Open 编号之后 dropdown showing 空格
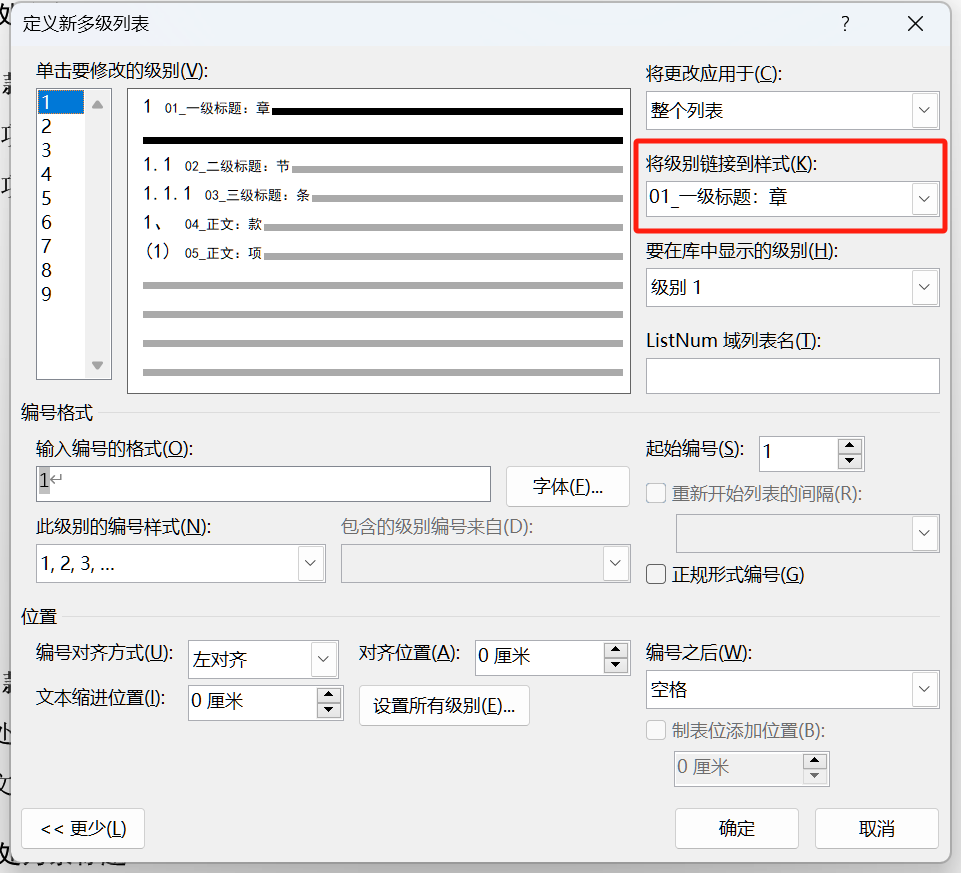 point(924,689)
